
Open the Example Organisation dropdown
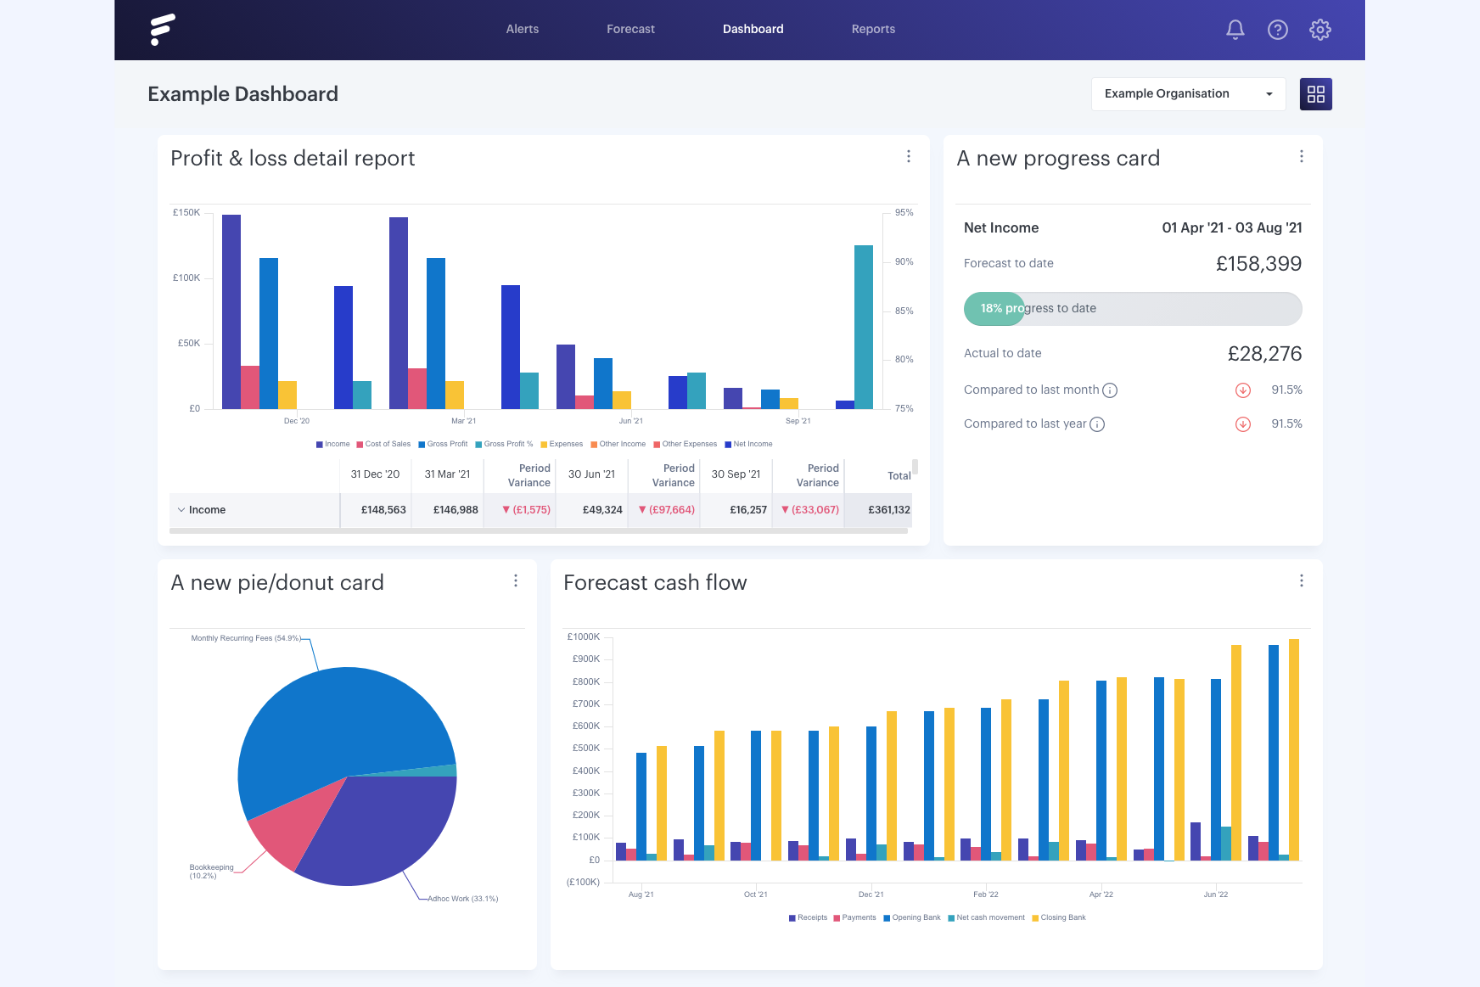point(1188,93)
